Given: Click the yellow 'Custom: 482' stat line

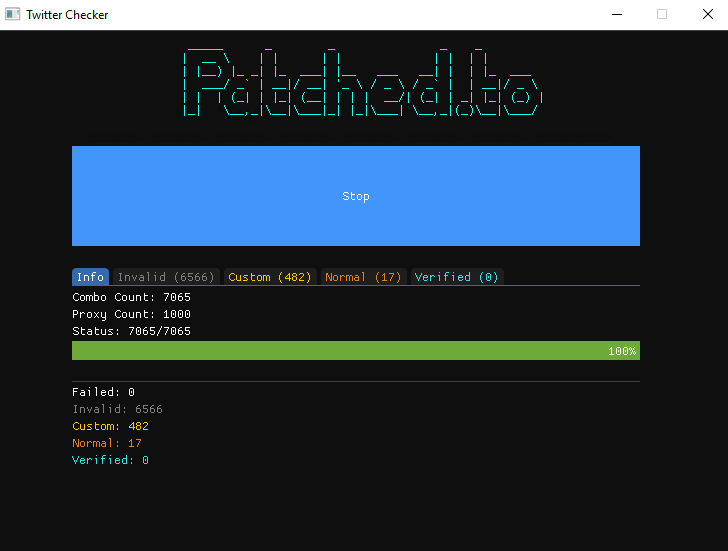Looking at the screenshot, I should pos(110,426).
